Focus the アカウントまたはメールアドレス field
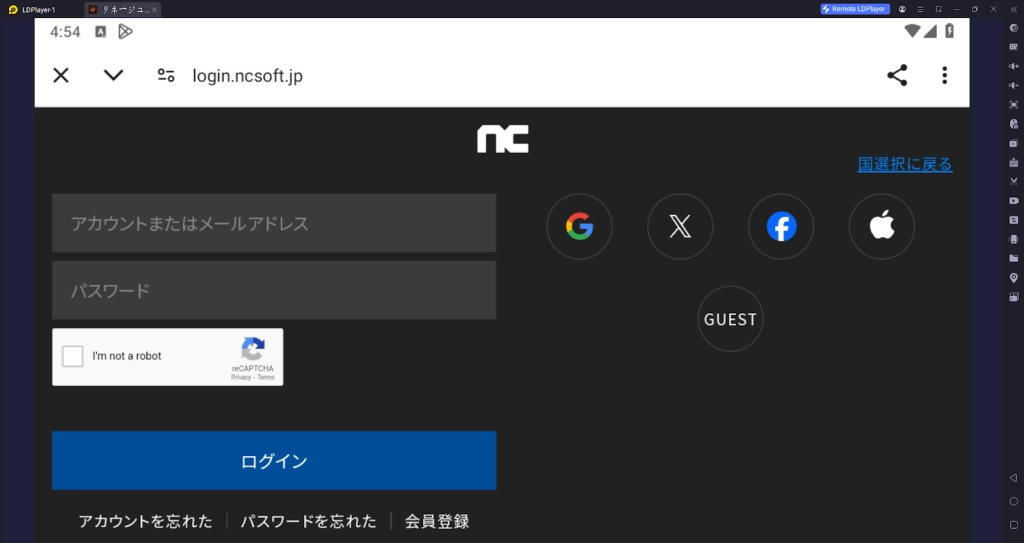The height and width of the screenshot is (543, 1024). click(x=274, y=223)
